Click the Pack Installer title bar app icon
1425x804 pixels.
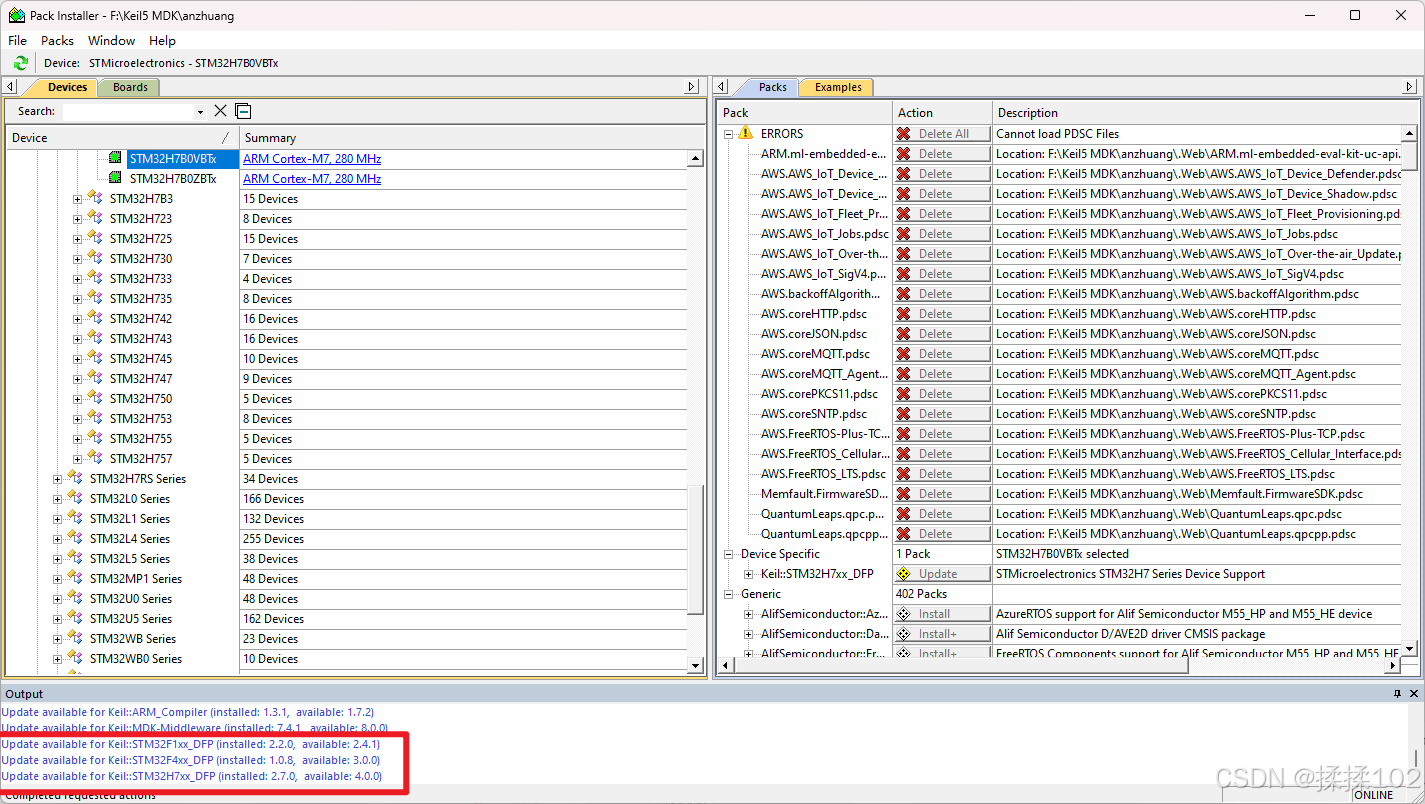(17, 15)
